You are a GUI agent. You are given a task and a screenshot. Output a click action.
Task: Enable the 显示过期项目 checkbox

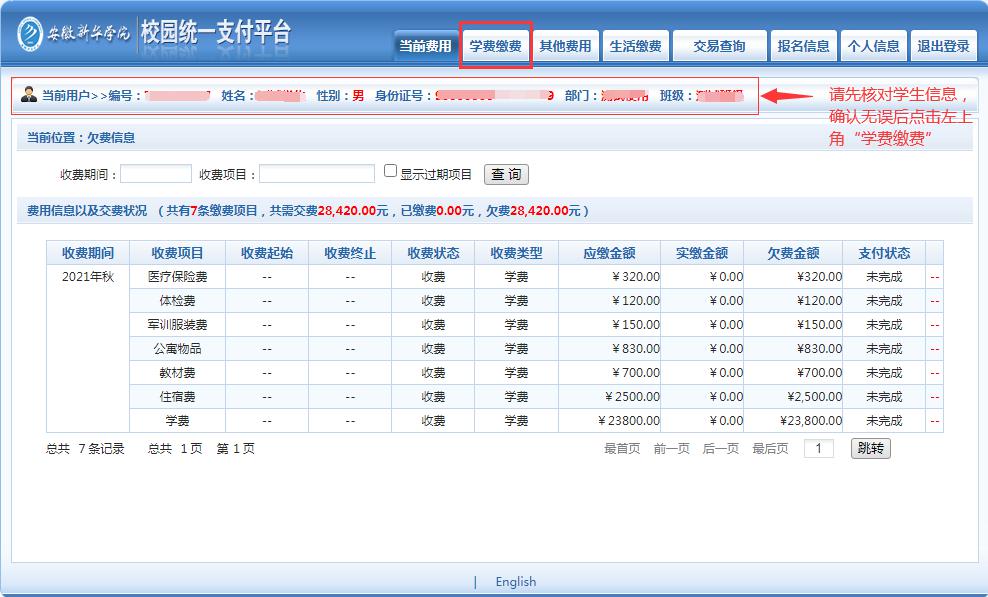[391, 172]
